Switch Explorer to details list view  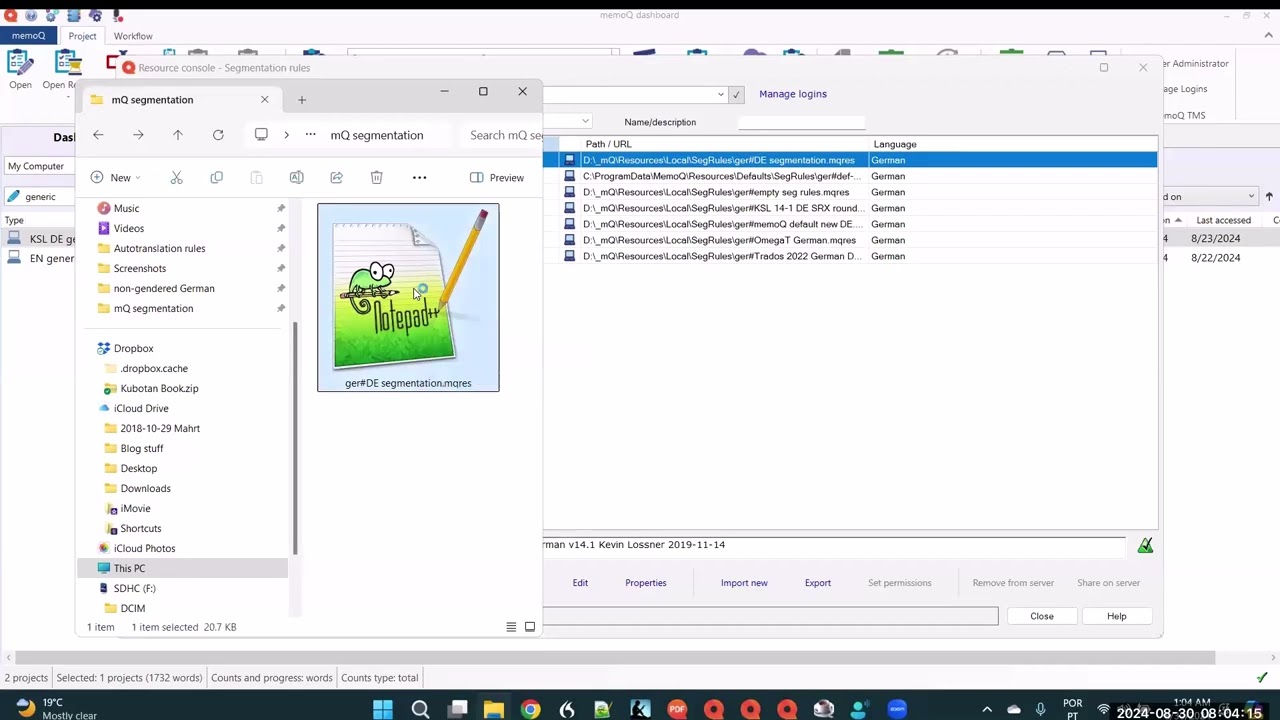coord(511,627)
